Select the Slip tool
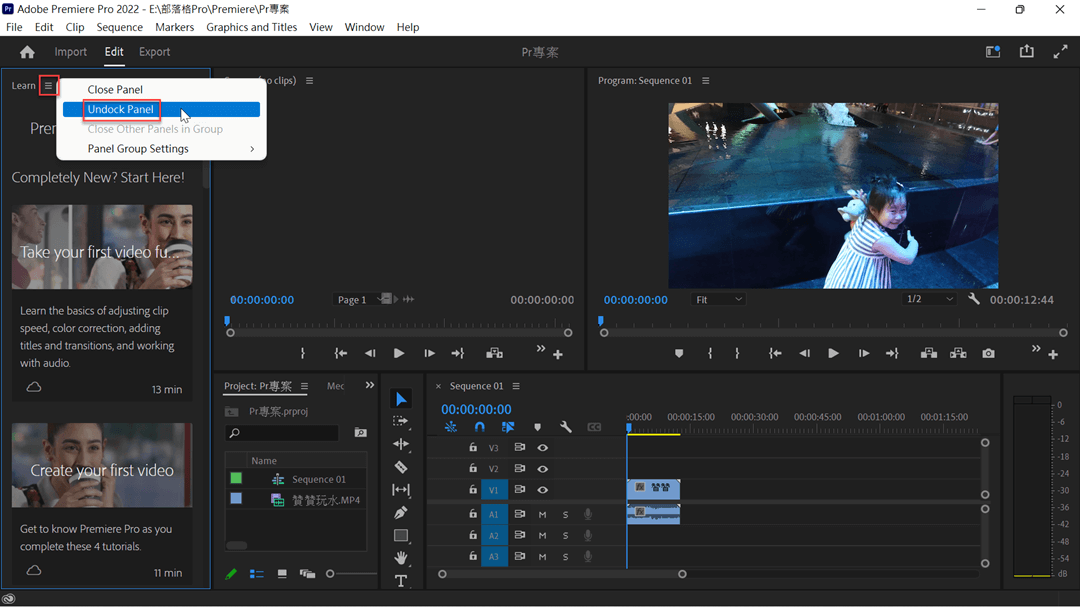 401,490
